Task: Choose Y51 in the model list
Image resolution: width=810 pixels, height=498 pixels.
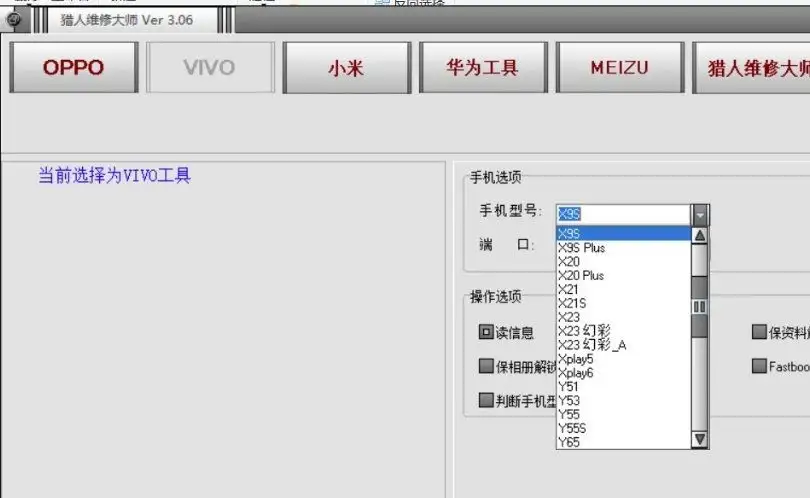Action: pyautogui.click(x=623, y=386)
